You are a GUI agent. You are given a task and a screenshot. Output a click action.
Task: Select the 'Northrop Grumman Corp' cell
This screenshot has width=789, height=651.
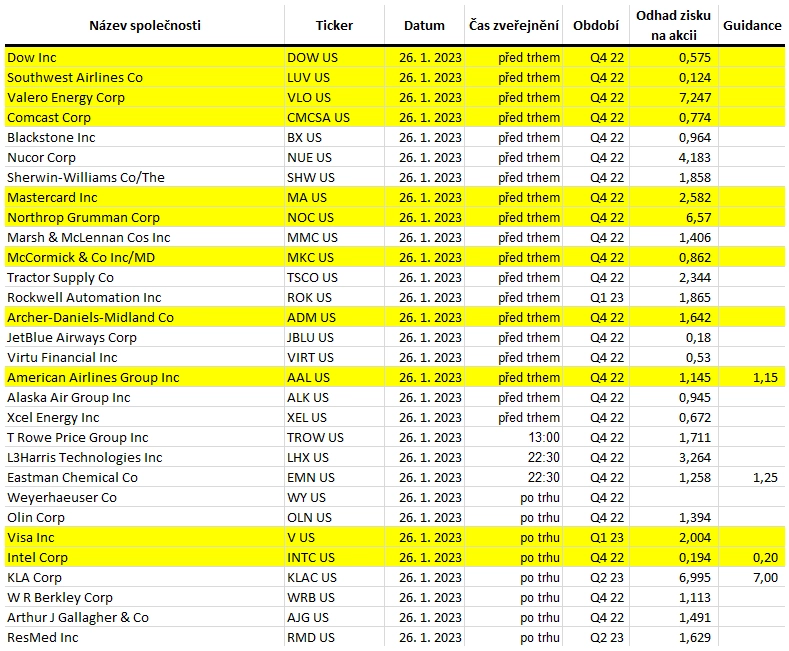click(144, 217)
